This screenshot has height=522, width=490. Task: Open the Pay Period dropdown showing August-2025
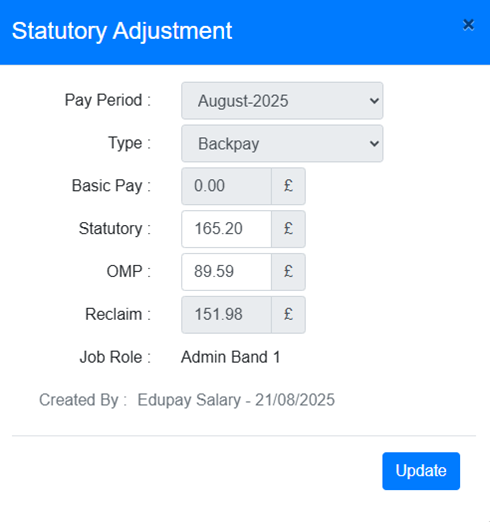coord(282,101)
